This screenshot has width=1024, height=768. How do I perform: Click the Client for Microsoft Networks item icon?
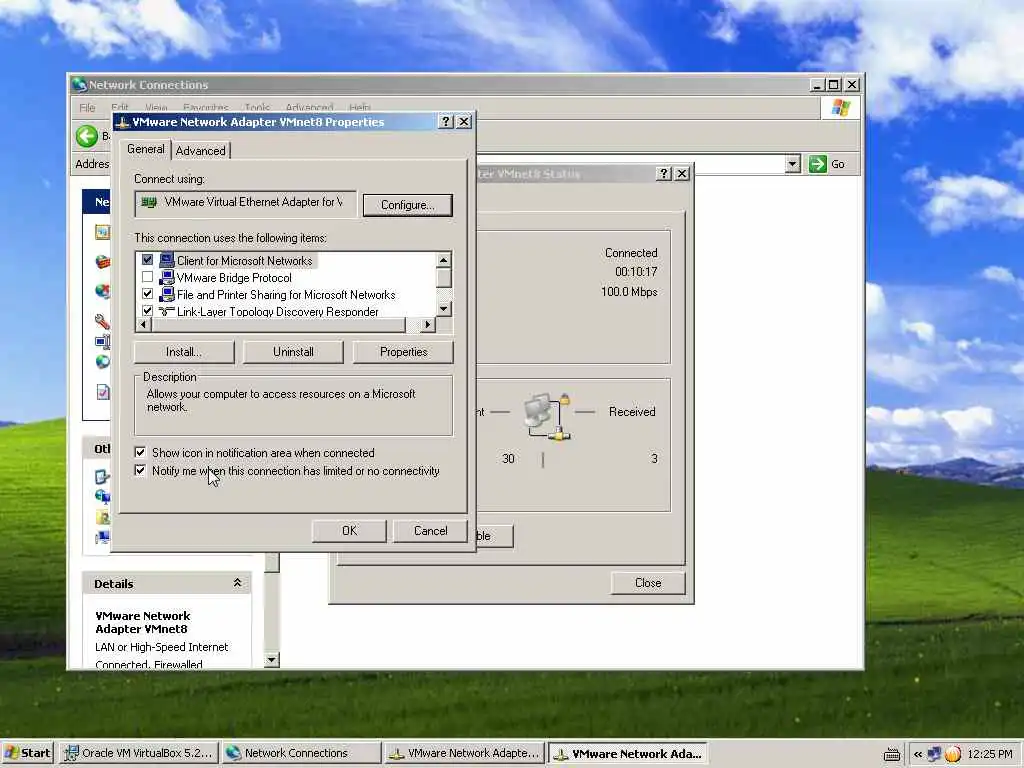[x=167, y=261]
